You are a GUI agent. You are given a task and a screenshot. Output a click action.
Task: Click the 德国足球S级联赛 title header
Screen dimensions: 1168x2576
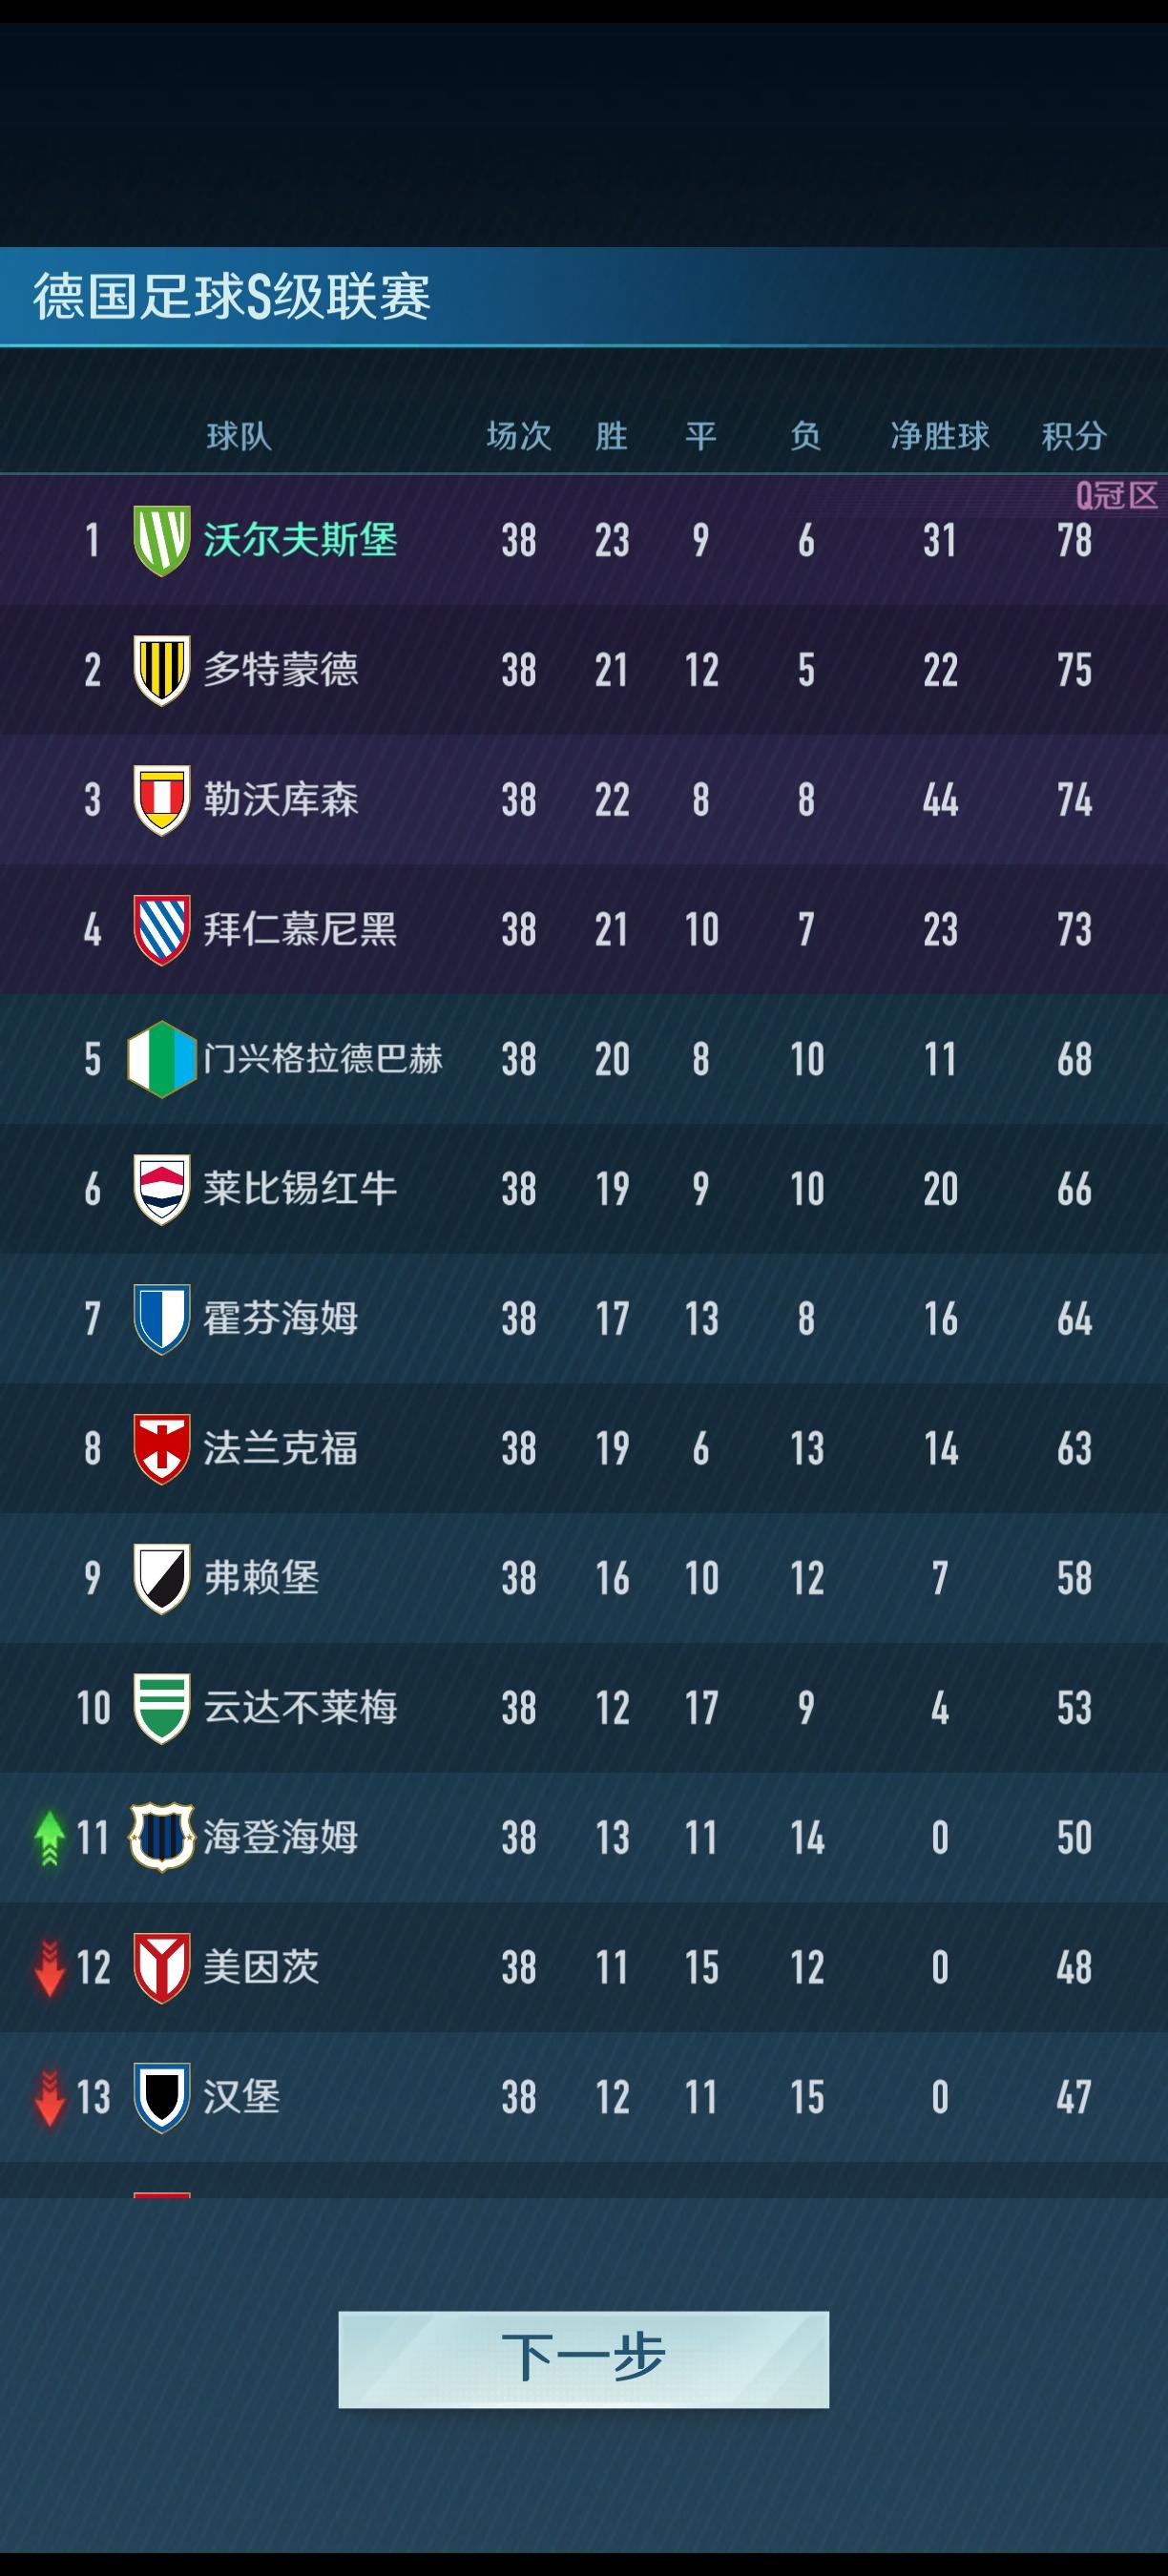232,297
